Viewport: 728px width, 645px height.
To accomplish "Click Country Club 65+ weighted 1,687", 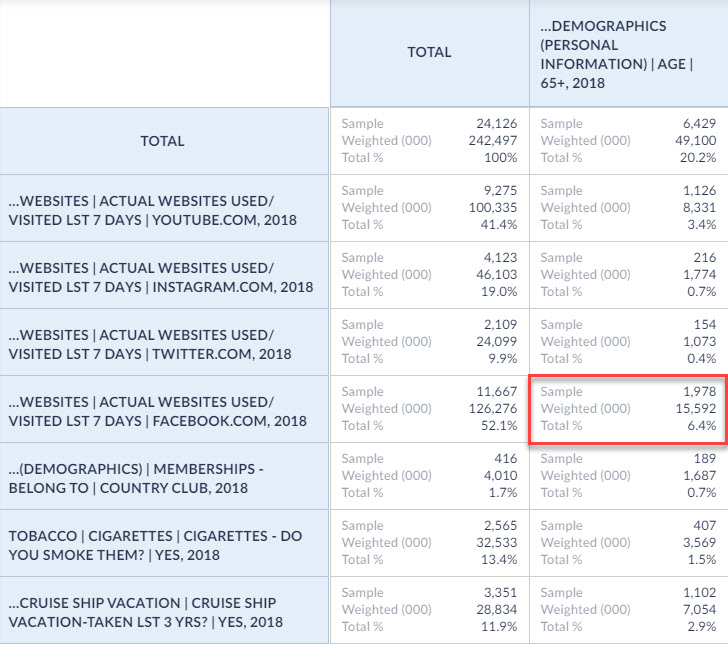I will coord(699,475).
